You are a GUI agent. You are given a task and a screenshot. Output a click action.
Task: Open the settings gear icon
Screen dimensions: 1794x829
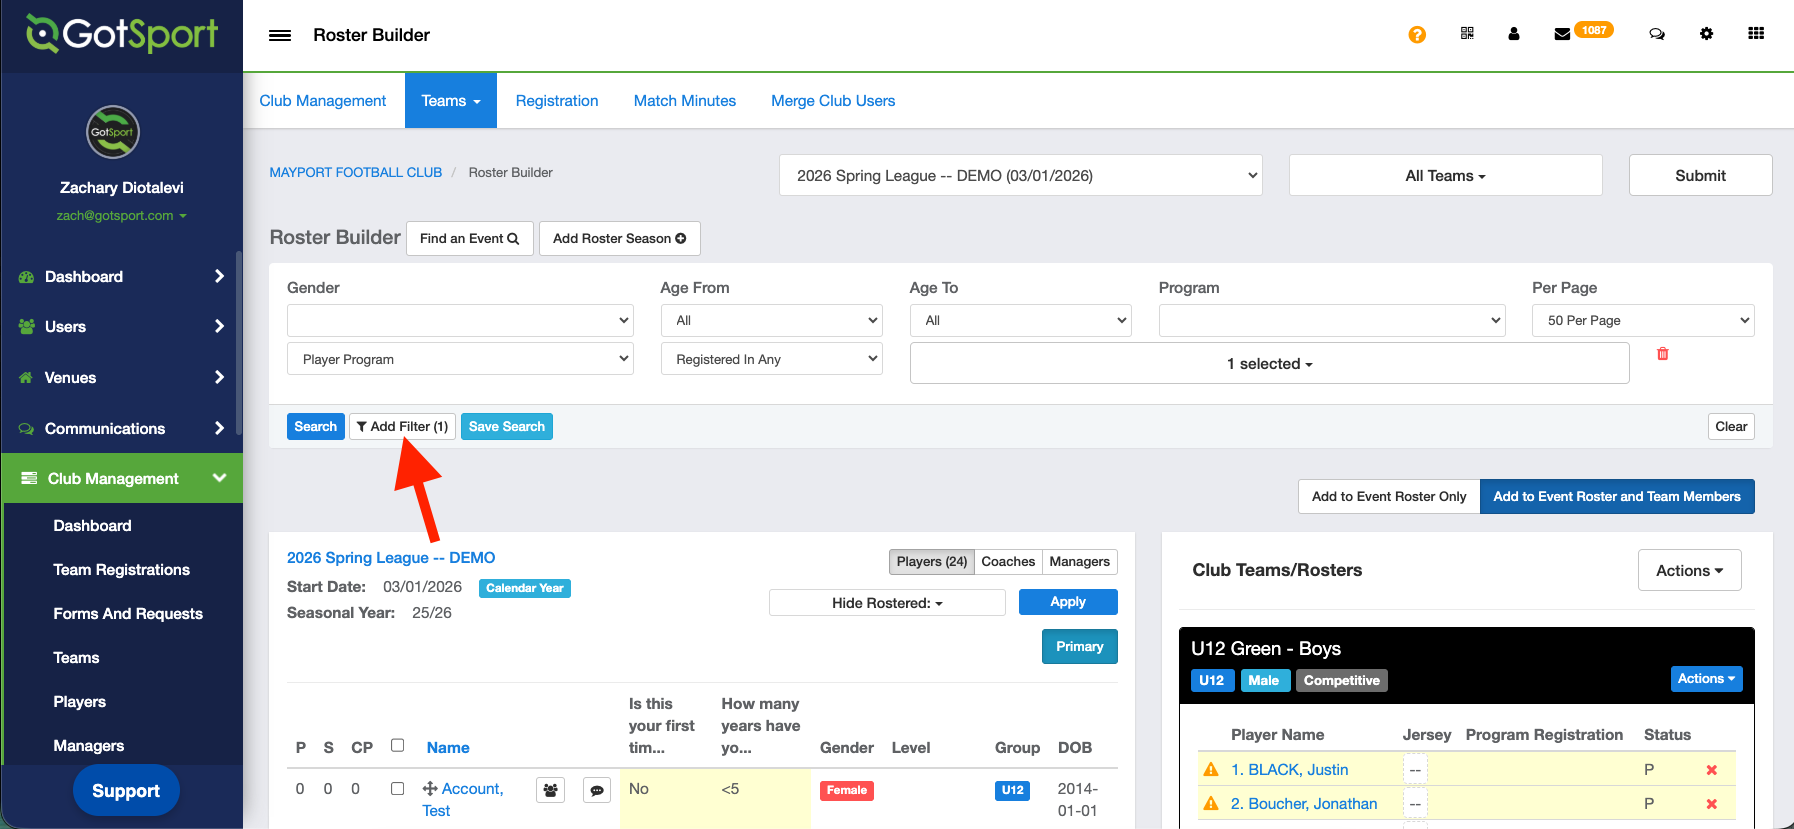click(1706, 34)
